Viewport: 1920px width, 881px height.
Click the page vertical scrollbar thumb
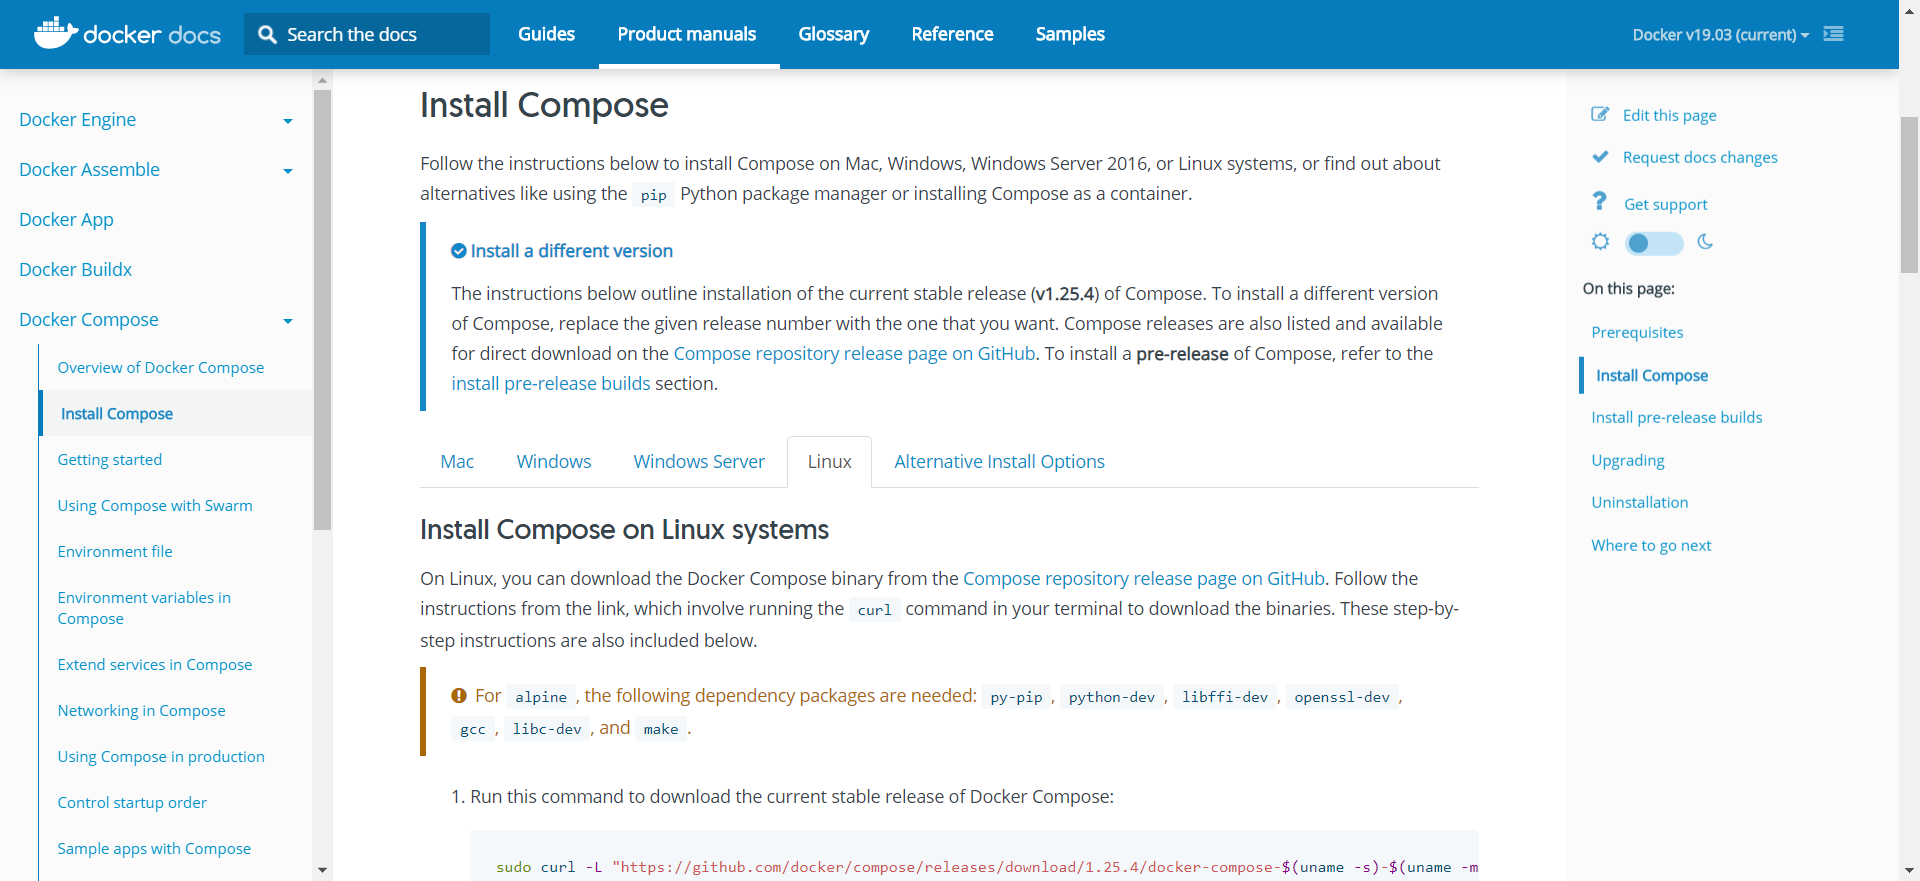(1909, 195)
